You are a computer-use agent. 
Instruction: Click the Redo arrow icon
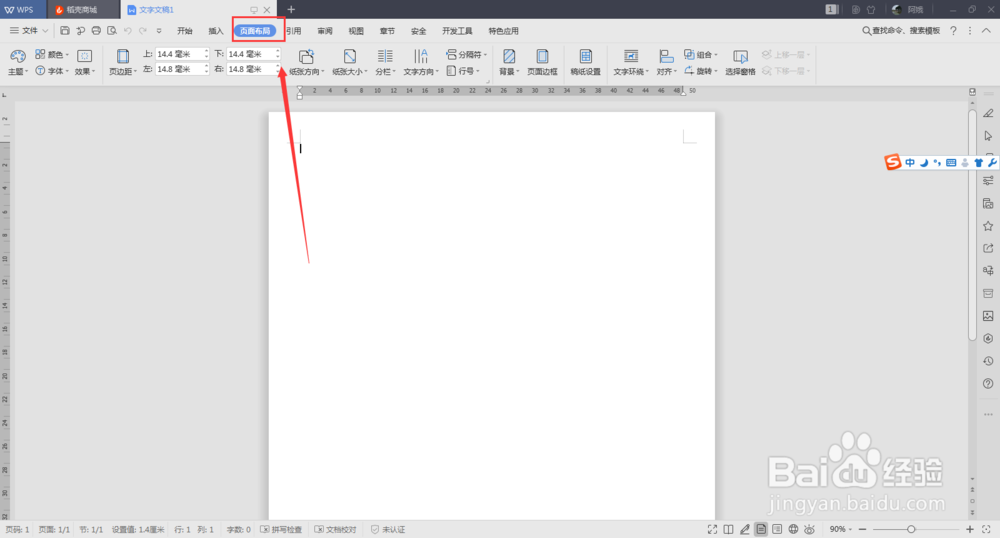click(143, 31)
